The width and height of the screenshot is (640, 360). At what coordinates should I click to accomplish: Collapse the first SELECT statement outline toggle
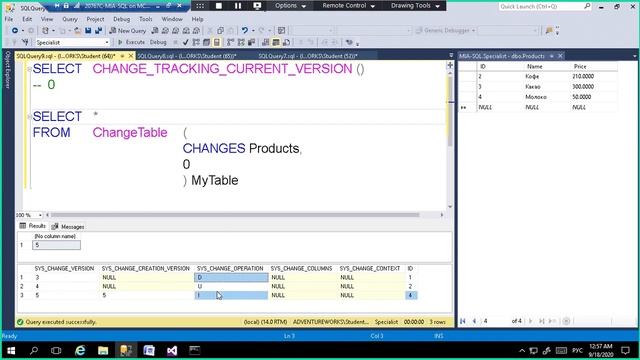(x=29, y=69)
